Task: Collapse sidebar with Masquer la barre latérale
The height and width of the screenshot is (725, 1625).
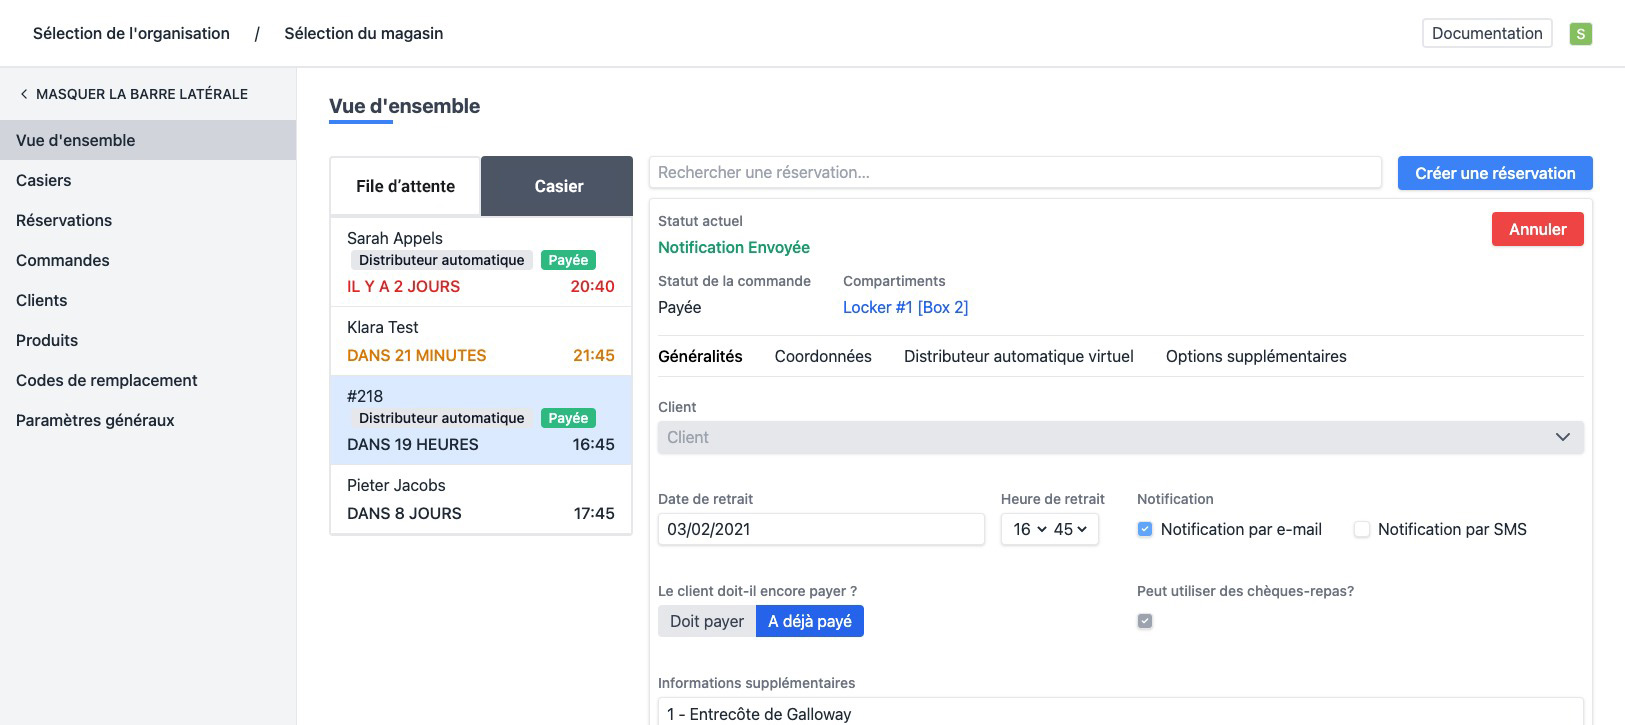Action: coord(133,94)
